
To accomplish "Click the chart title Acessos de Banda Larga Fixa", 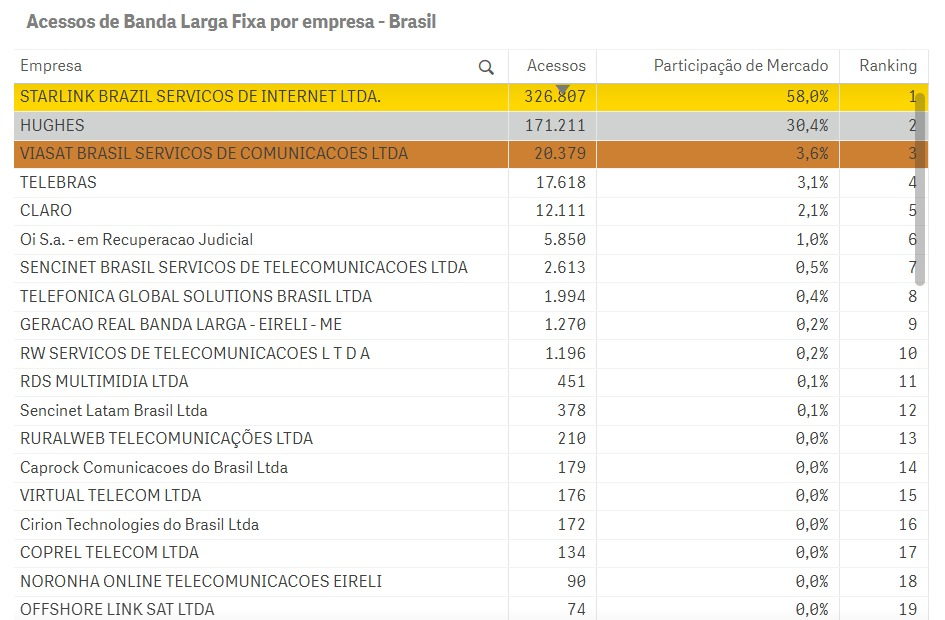I will click(x=230, y=22).
